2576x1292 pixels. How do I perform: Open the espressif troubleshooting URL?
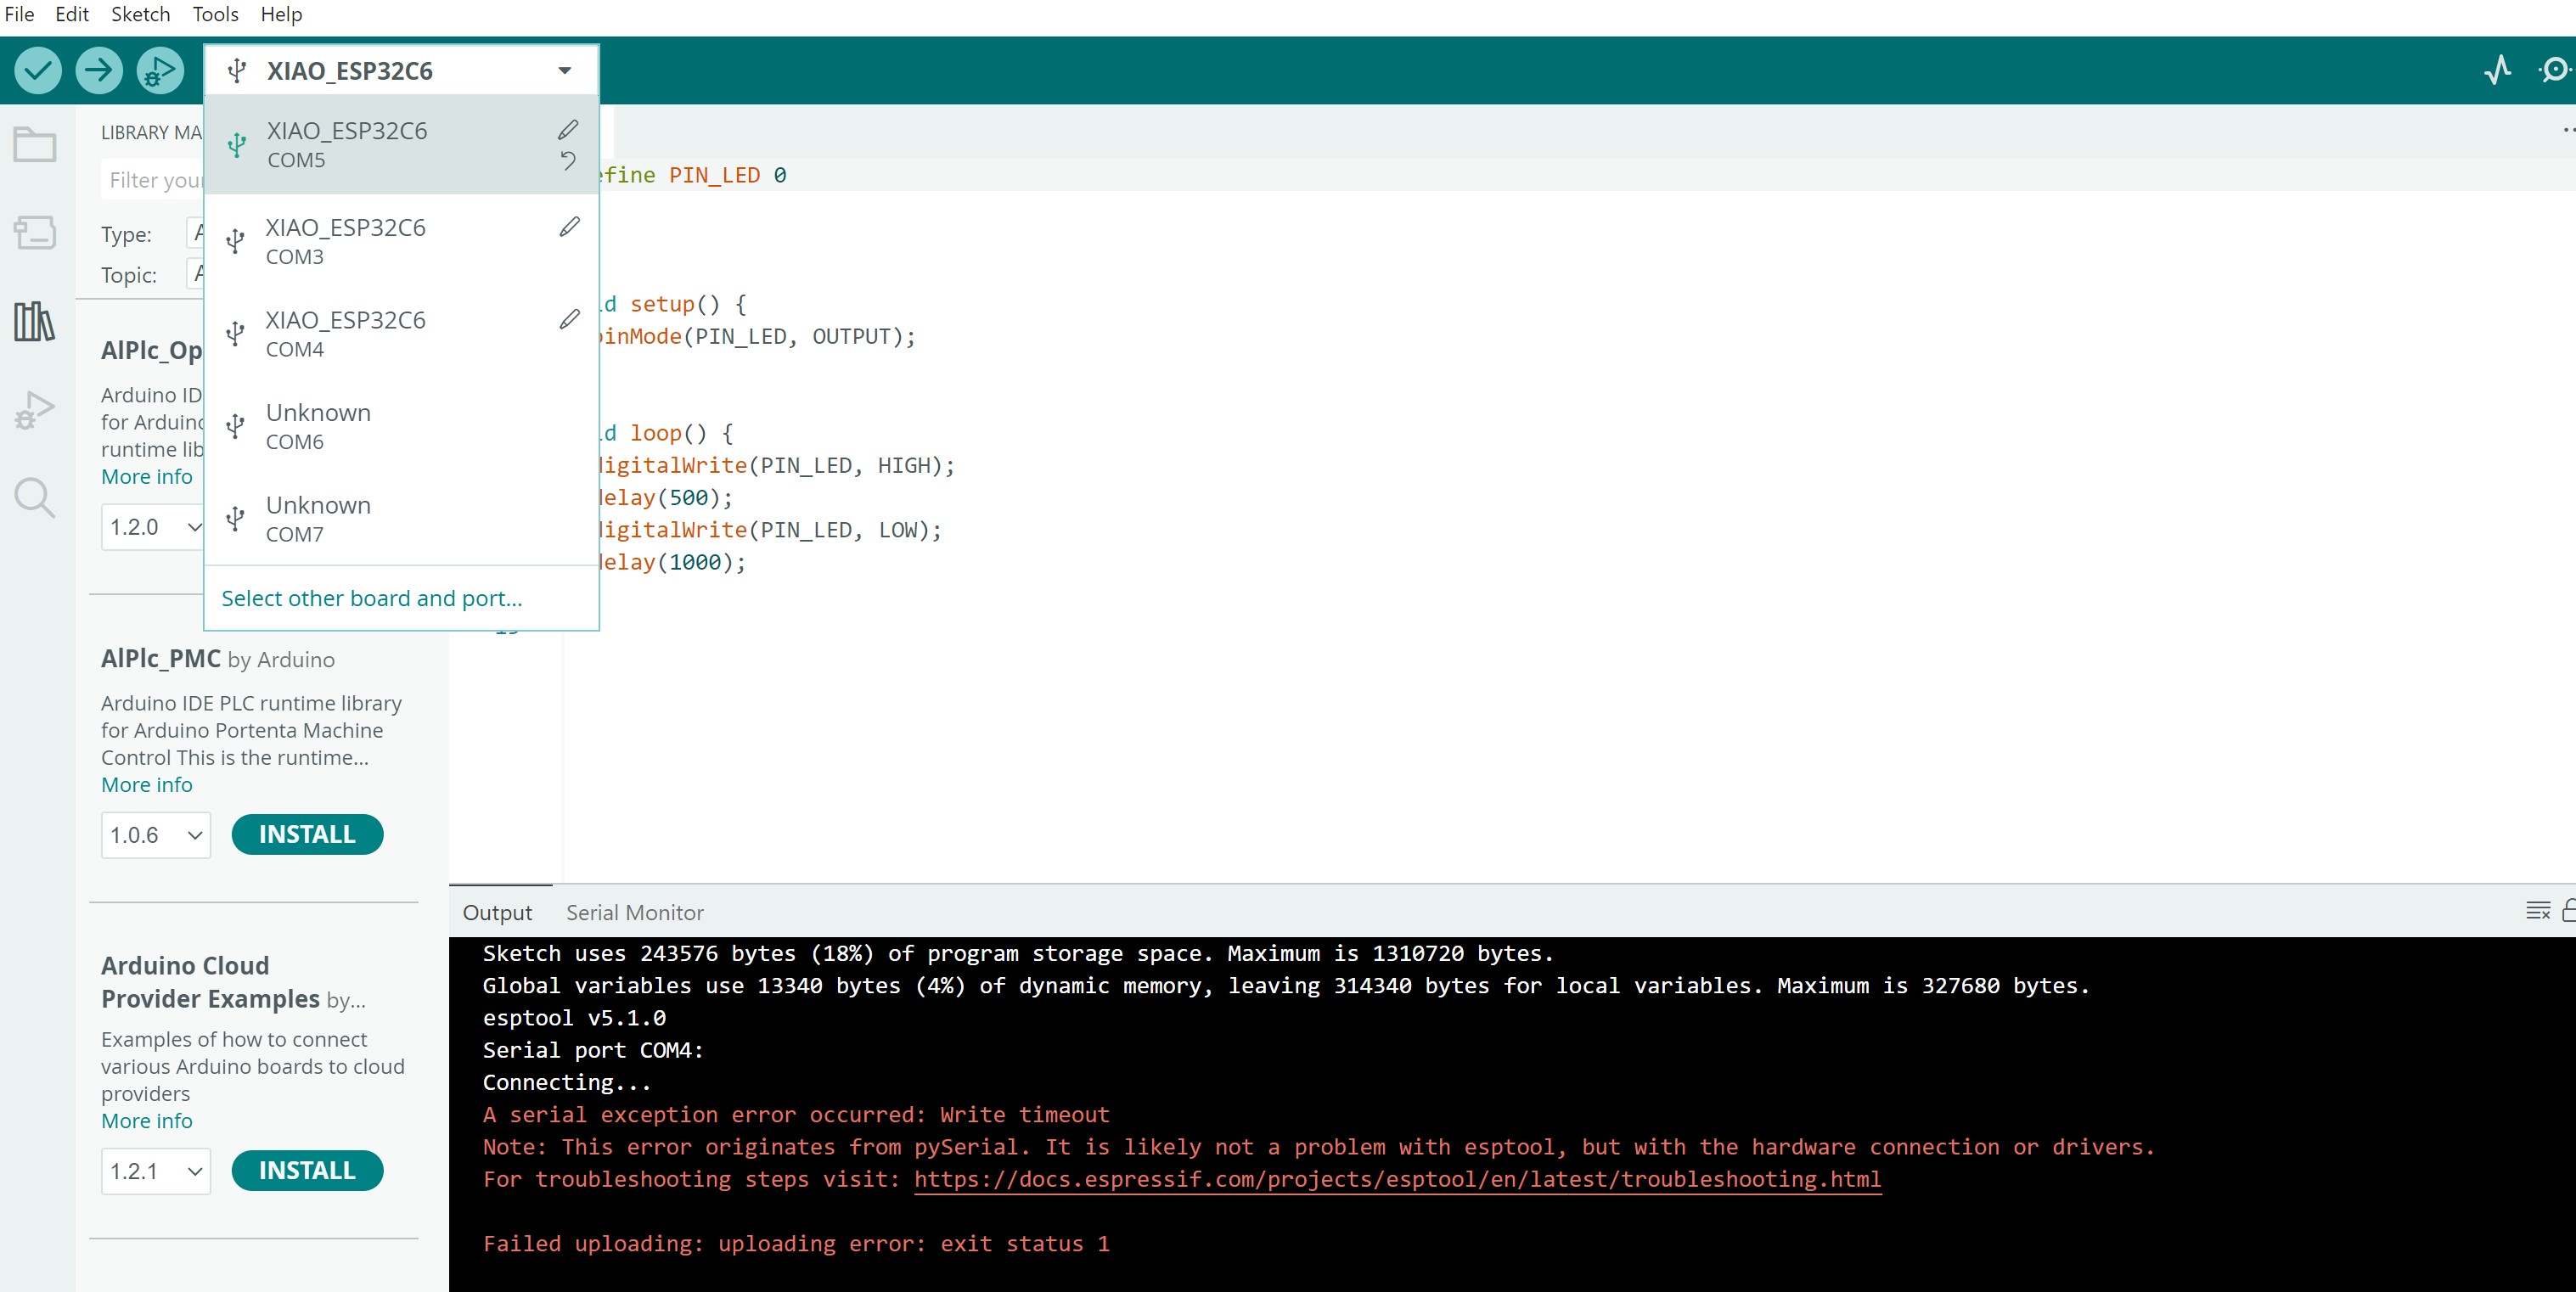pyautogui.click(x=1397, y=1179)
